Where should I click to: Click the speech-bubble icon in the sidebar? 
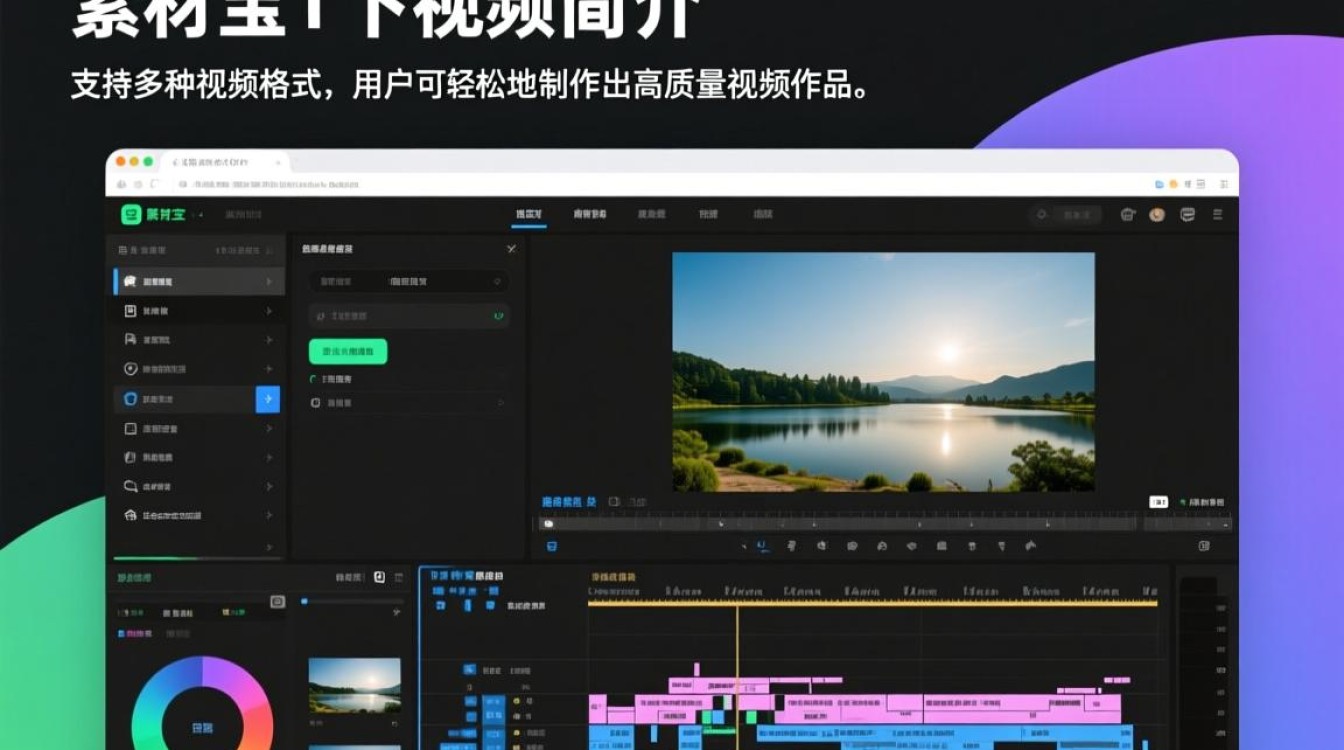(130, 486)
